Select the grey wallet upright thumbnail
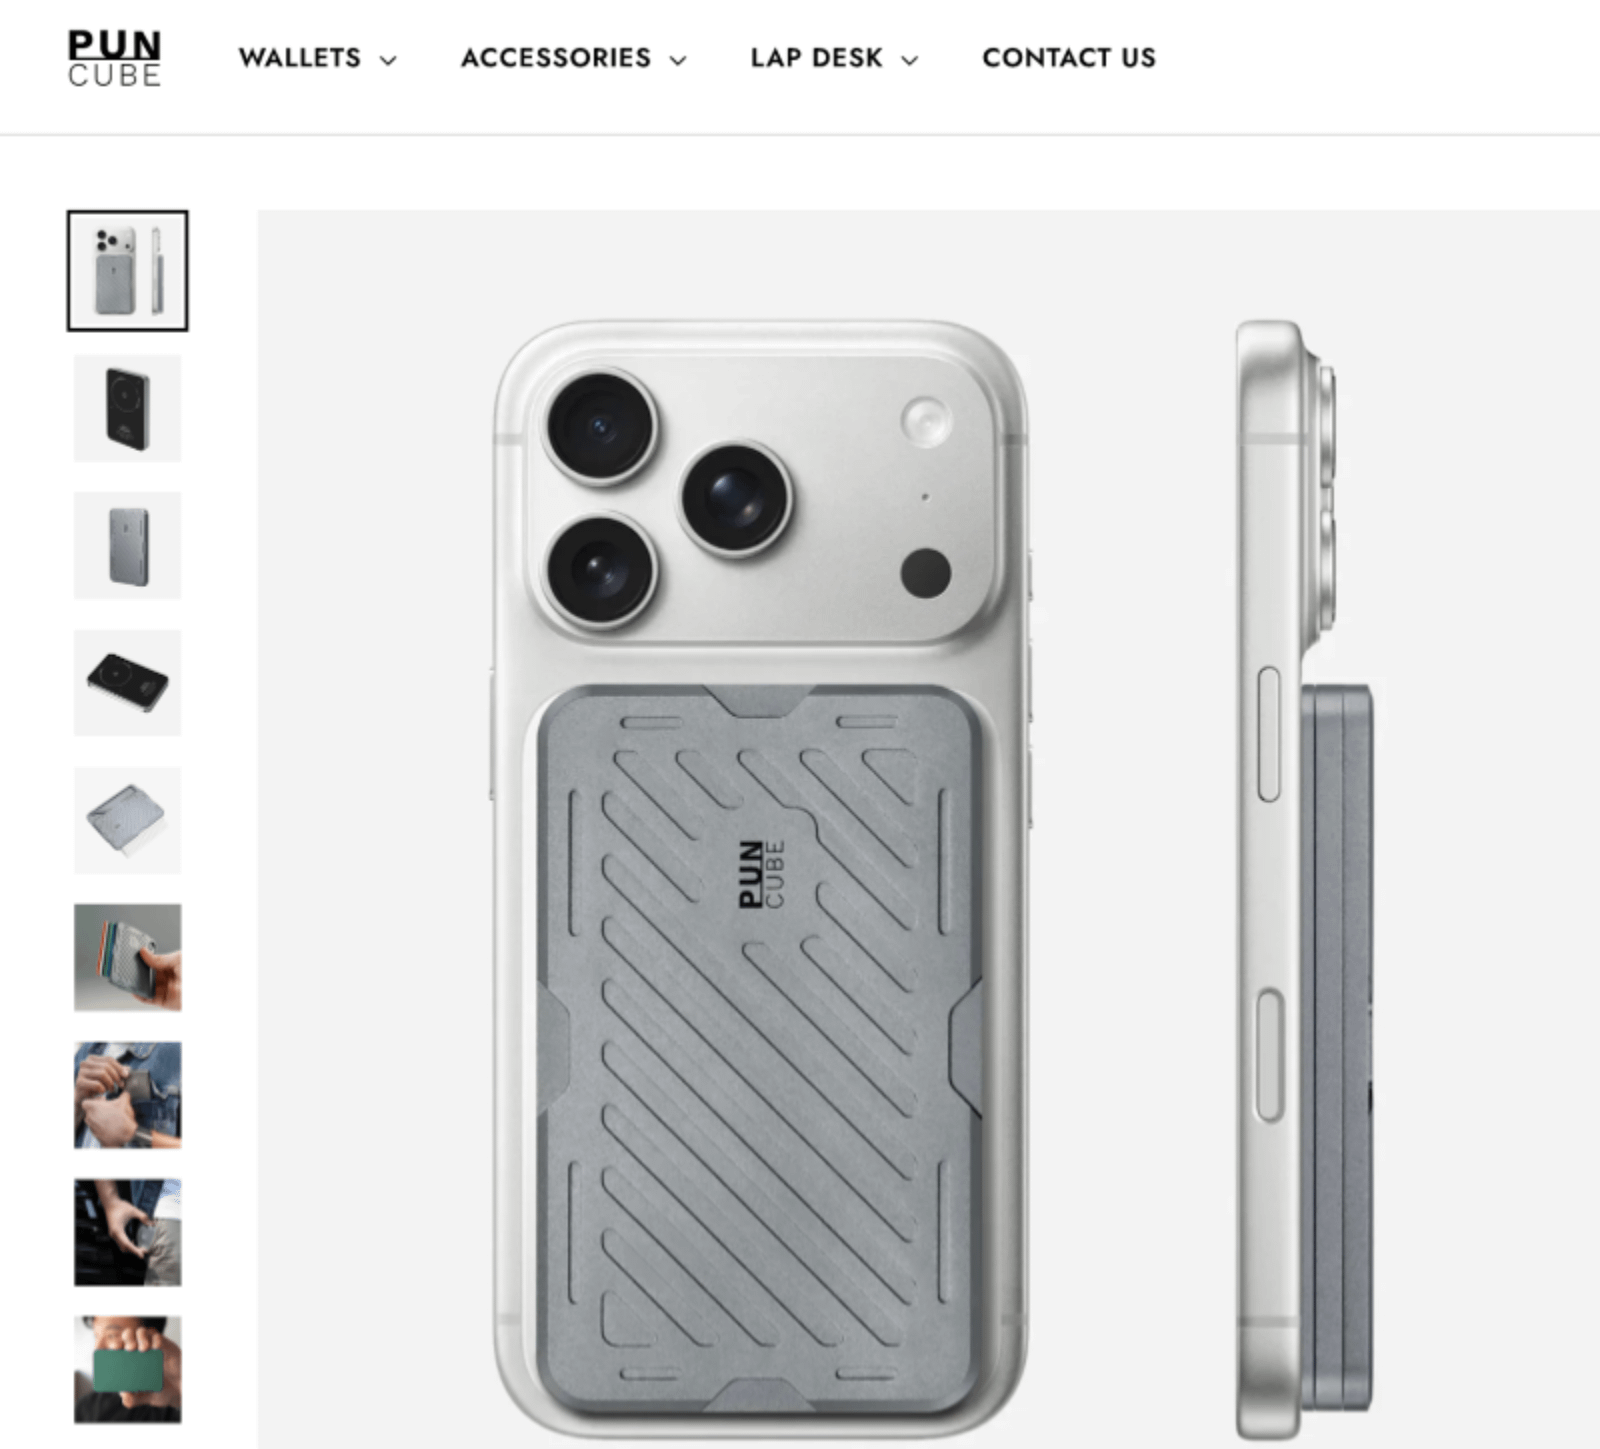Screen dimensions: 1600x1449 click(x=128, y=545)
